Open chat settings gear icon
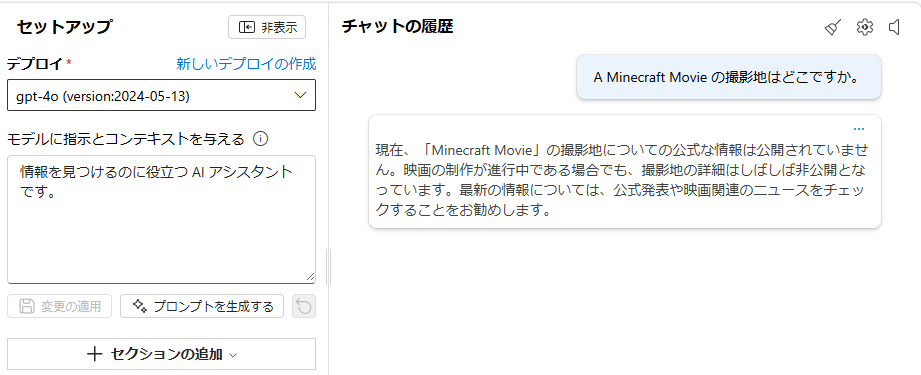921x375 pixels. pyautogui.click(x=865, y=27)
